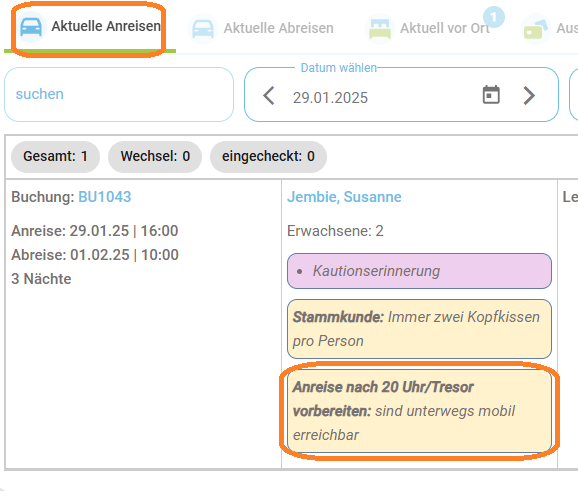Click the date field showing 29.01.2025
The height and width of the screenshot is (491, 578).
click(330, 98)
